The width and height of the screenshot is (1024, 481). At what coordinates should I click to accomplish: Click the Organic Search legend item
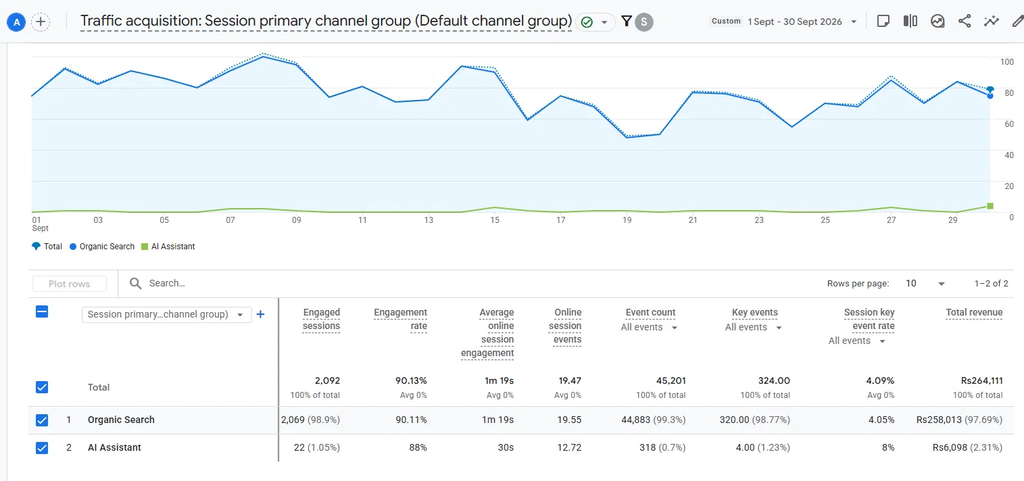(101, 247)
